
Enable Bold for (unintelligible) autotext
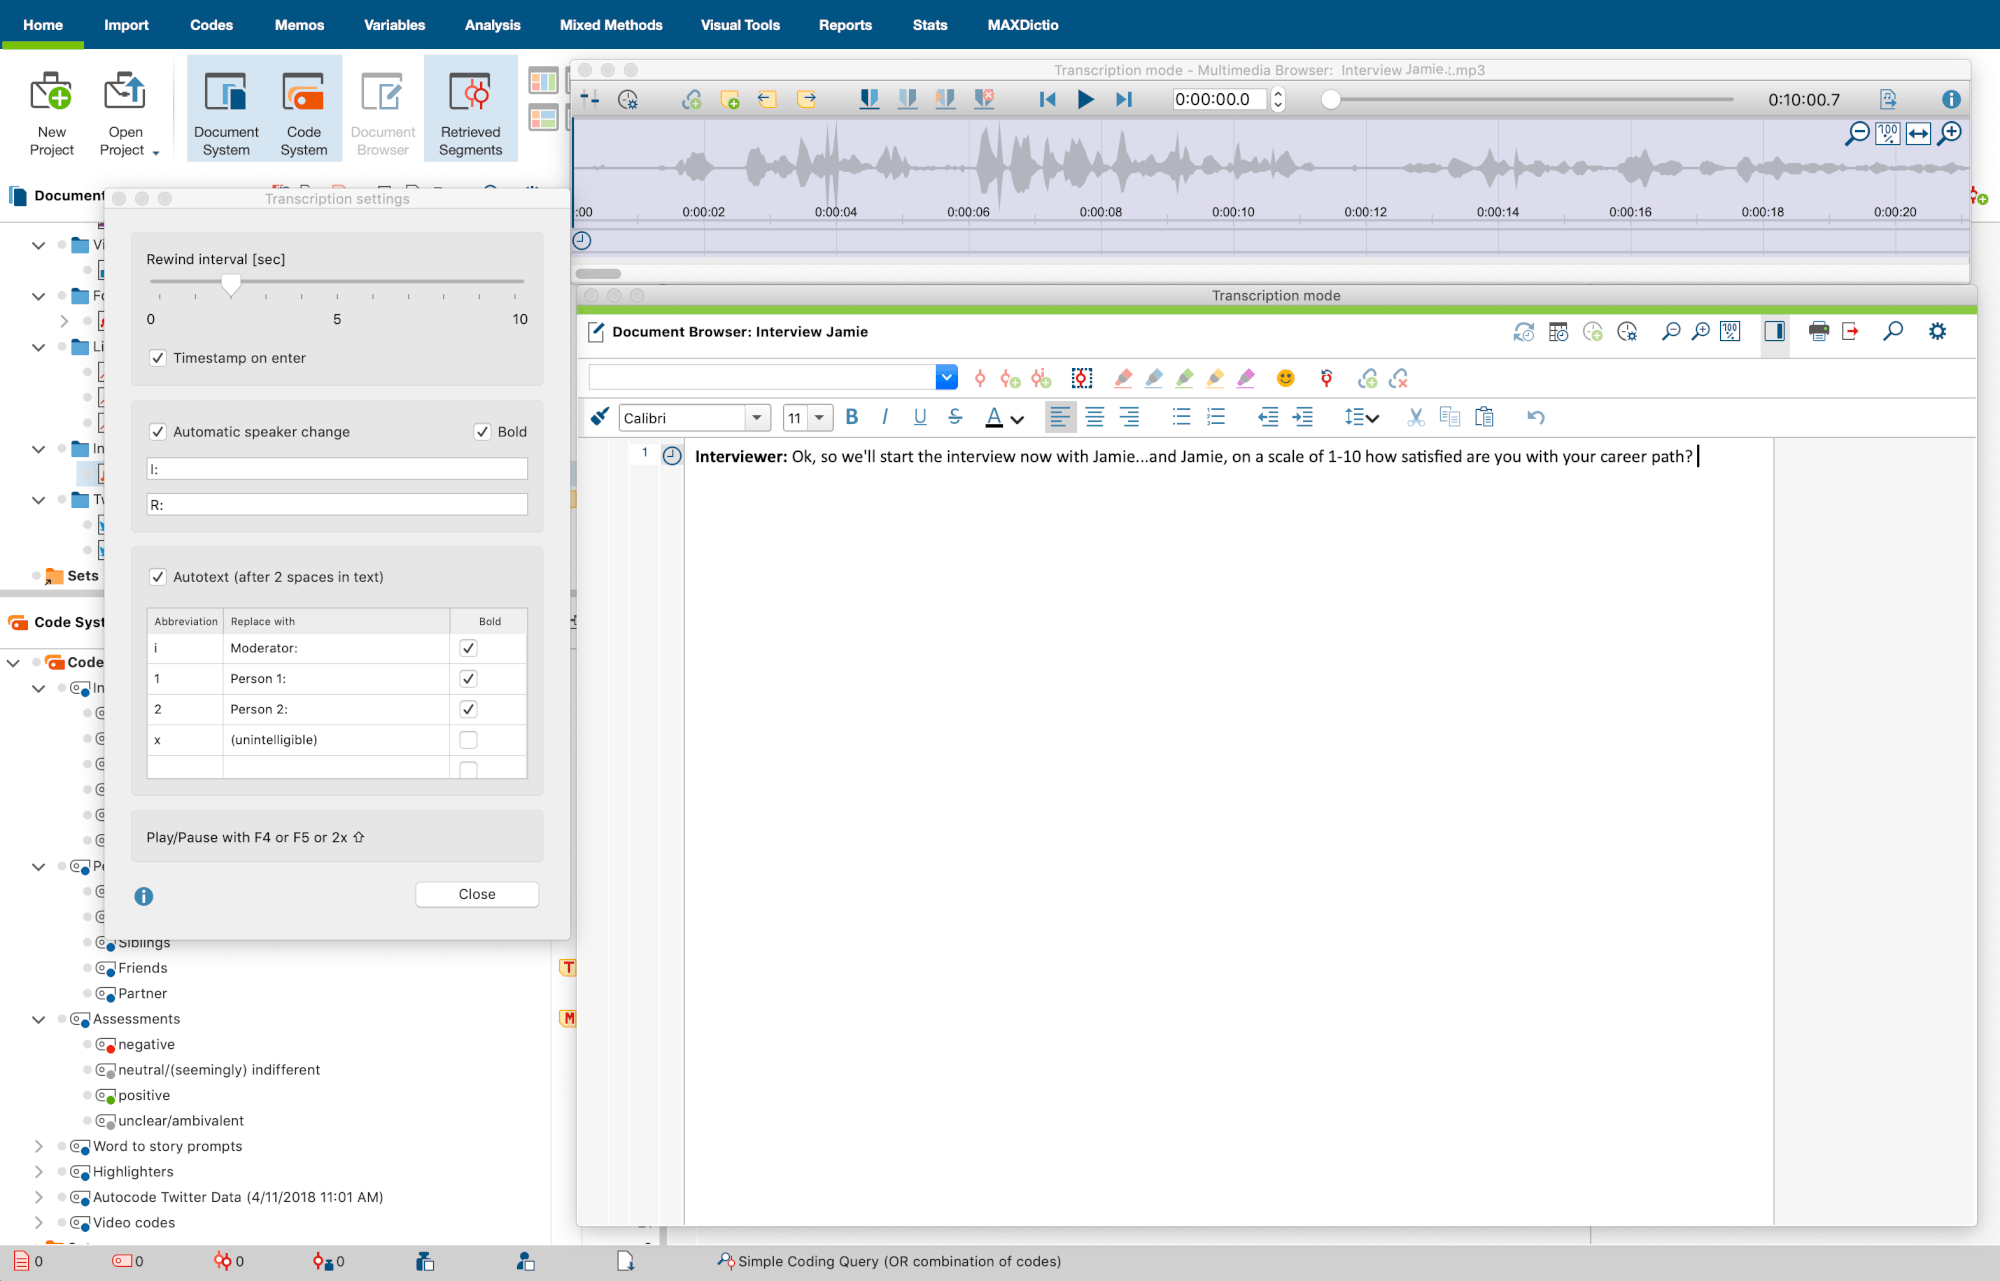click(468, 740)
